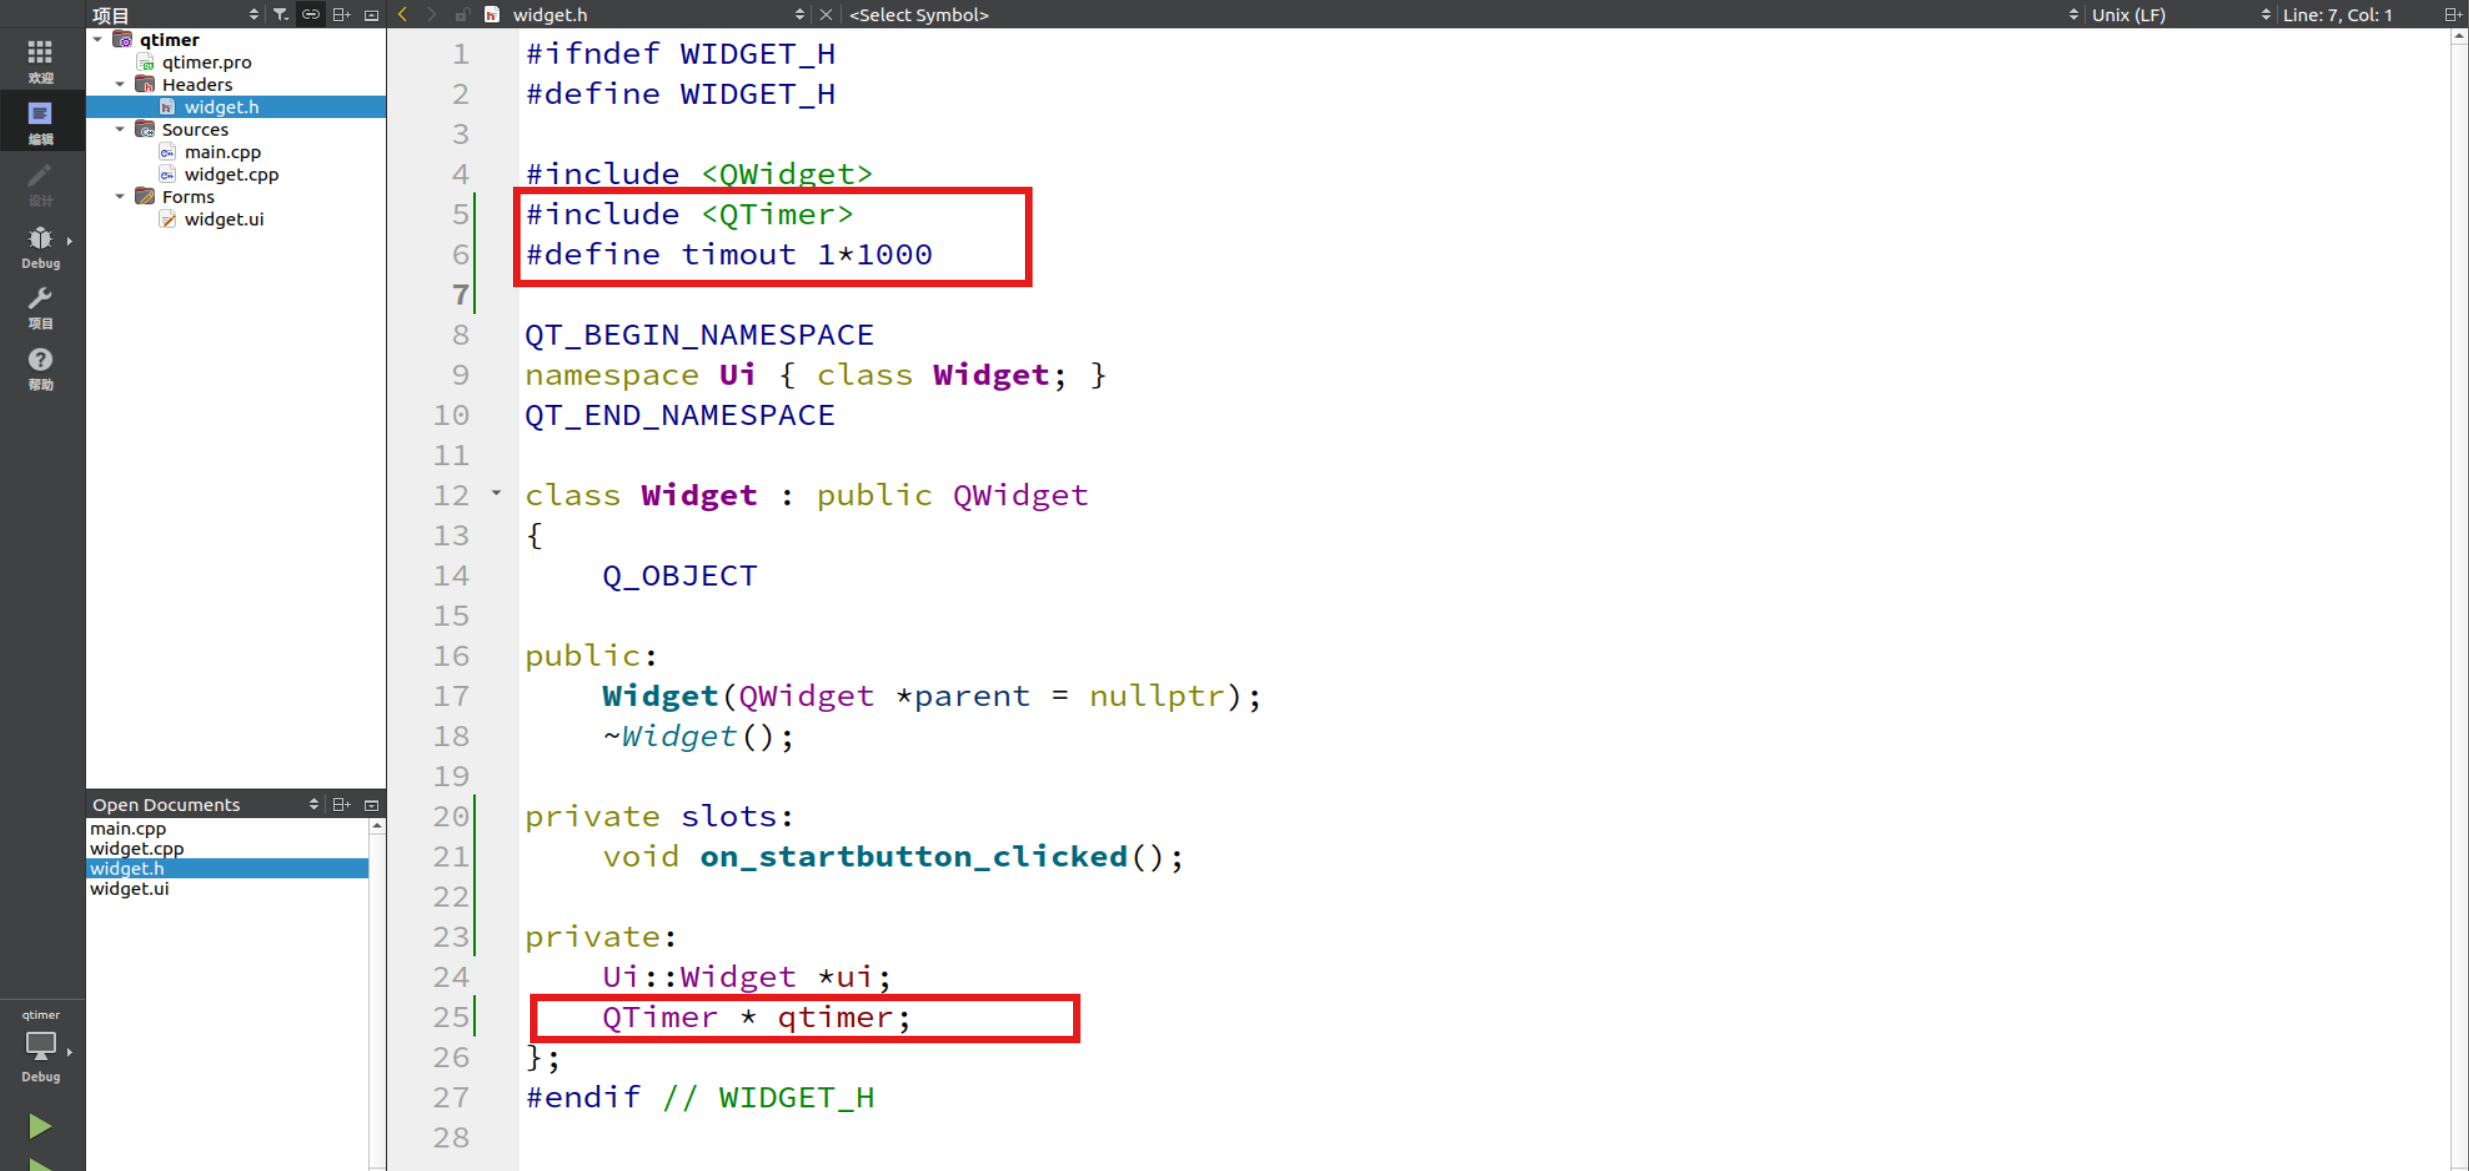
Task: Open the Projects wrench mode
Action: (40, 306)
